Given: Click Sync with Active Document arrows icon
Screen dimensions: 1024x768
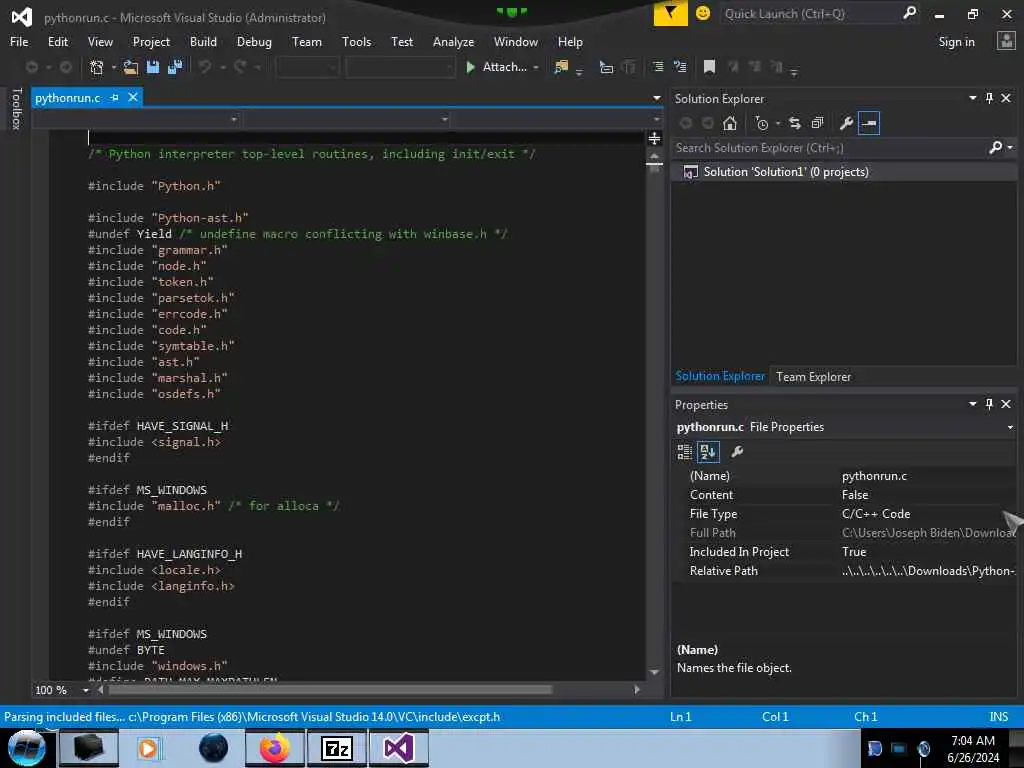Looking at the screenshot, I should pyautogui.click(x=794, y=123).
